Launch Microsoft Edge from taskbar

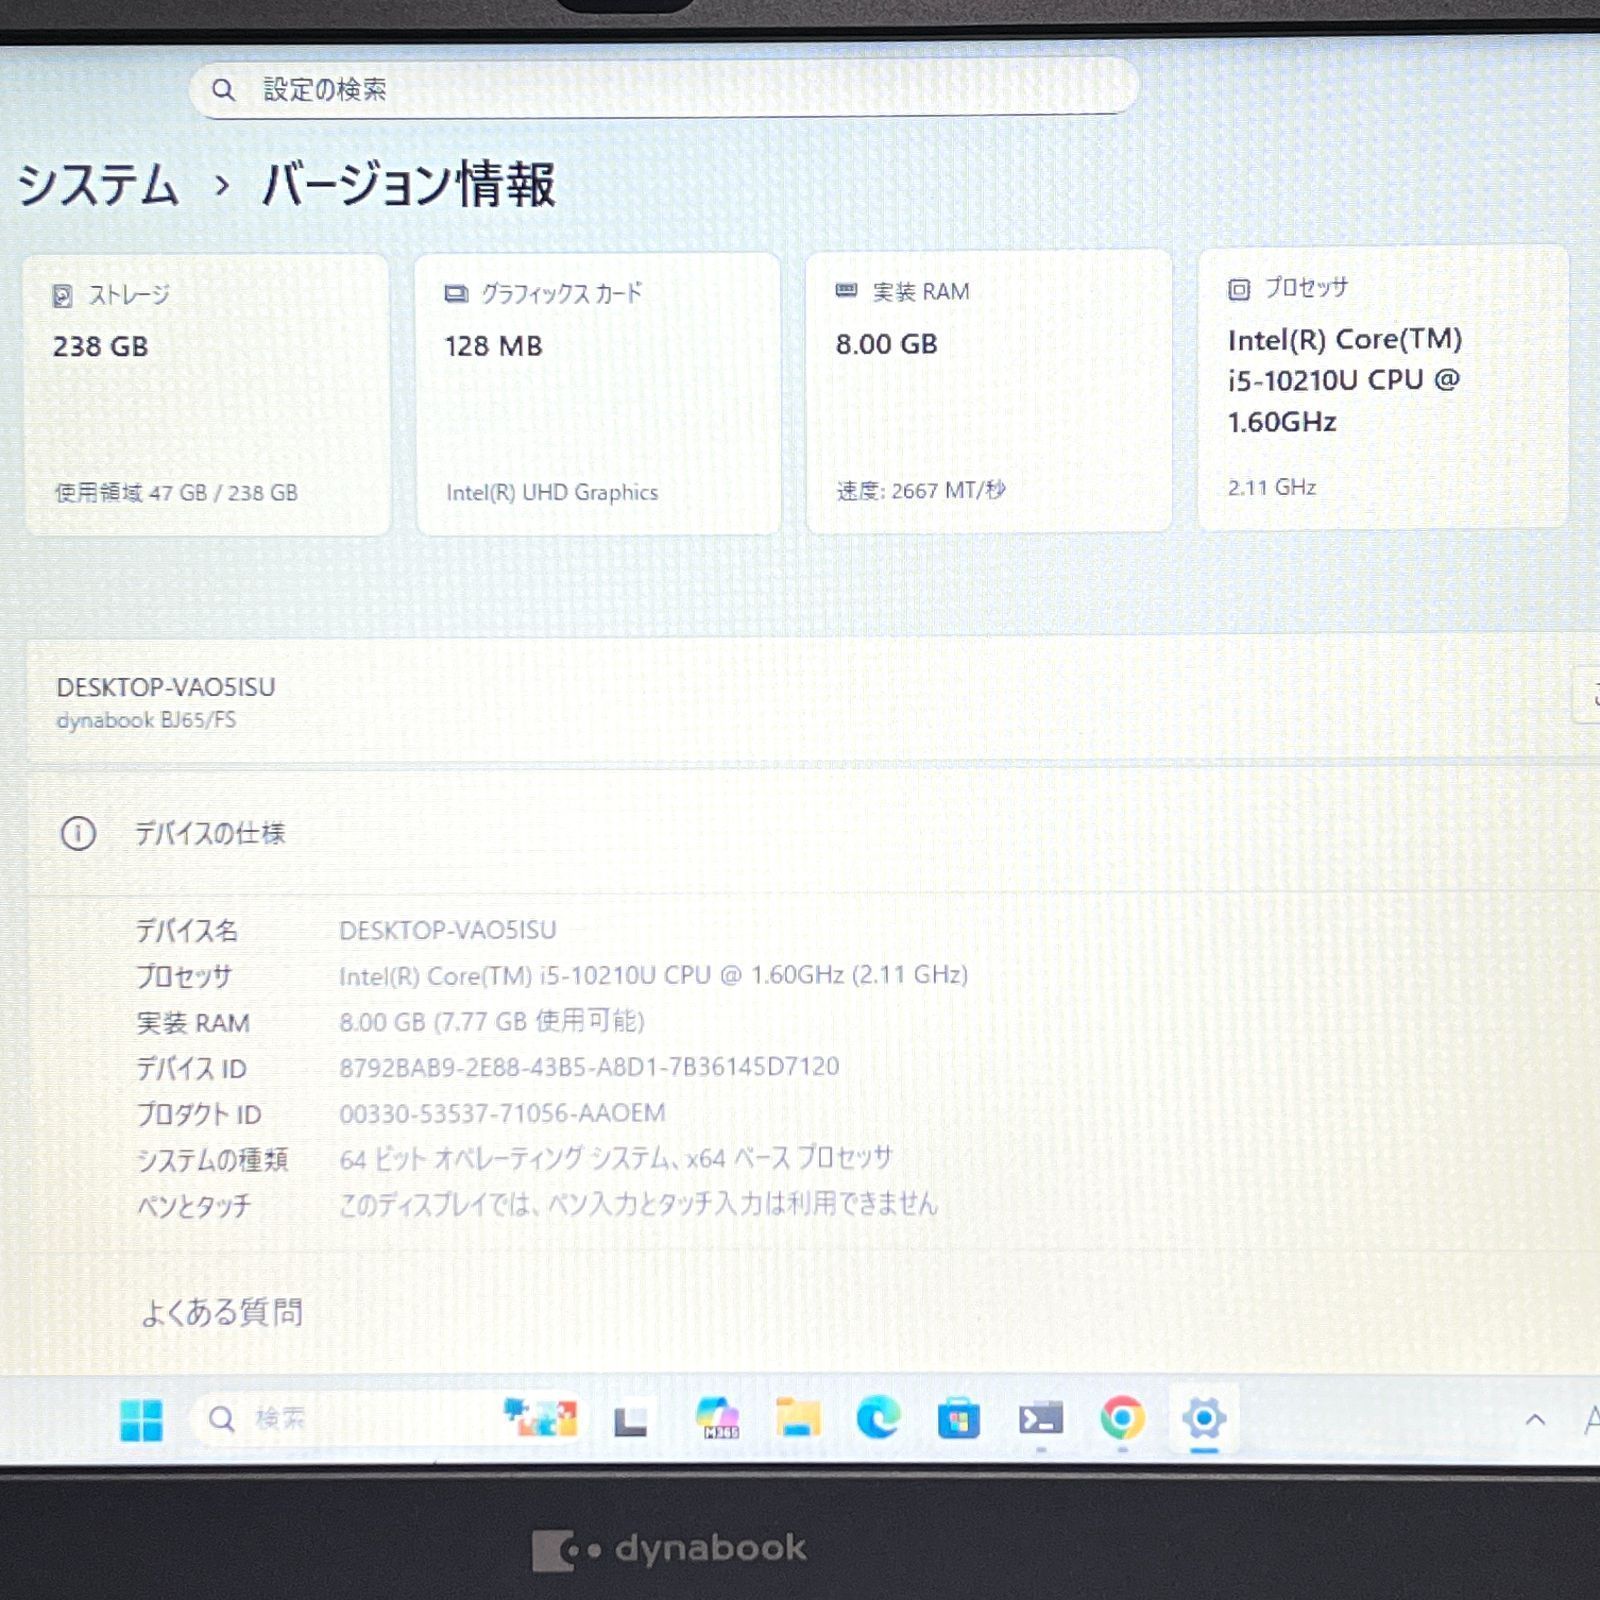[878, 1417]
